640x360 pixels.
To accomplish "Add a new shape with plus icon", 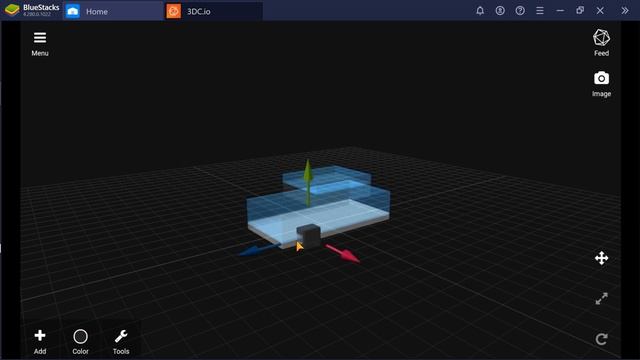I will [40, 342].
